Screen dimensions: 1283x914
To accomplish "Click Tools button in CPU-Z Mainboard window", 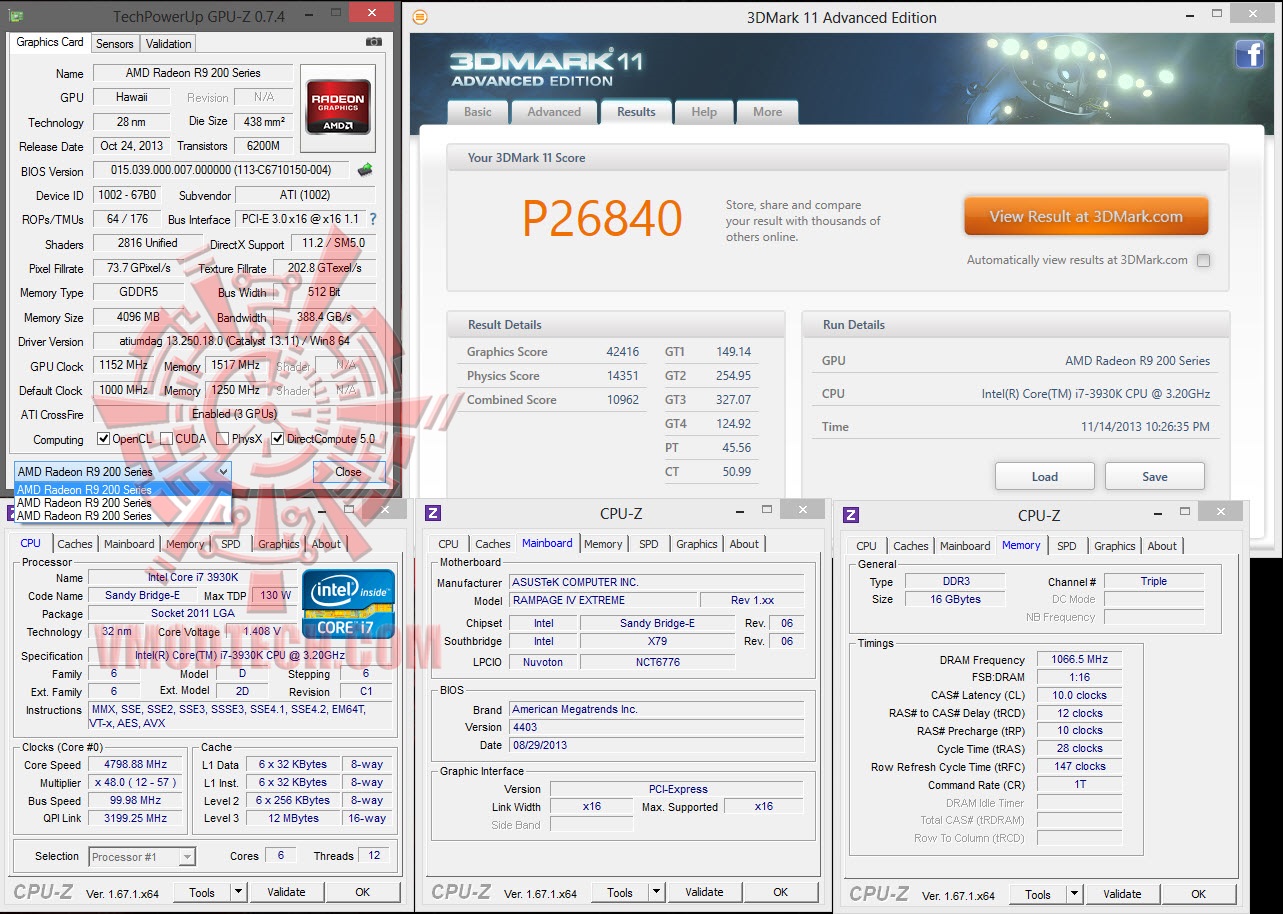I will (620, 892).
